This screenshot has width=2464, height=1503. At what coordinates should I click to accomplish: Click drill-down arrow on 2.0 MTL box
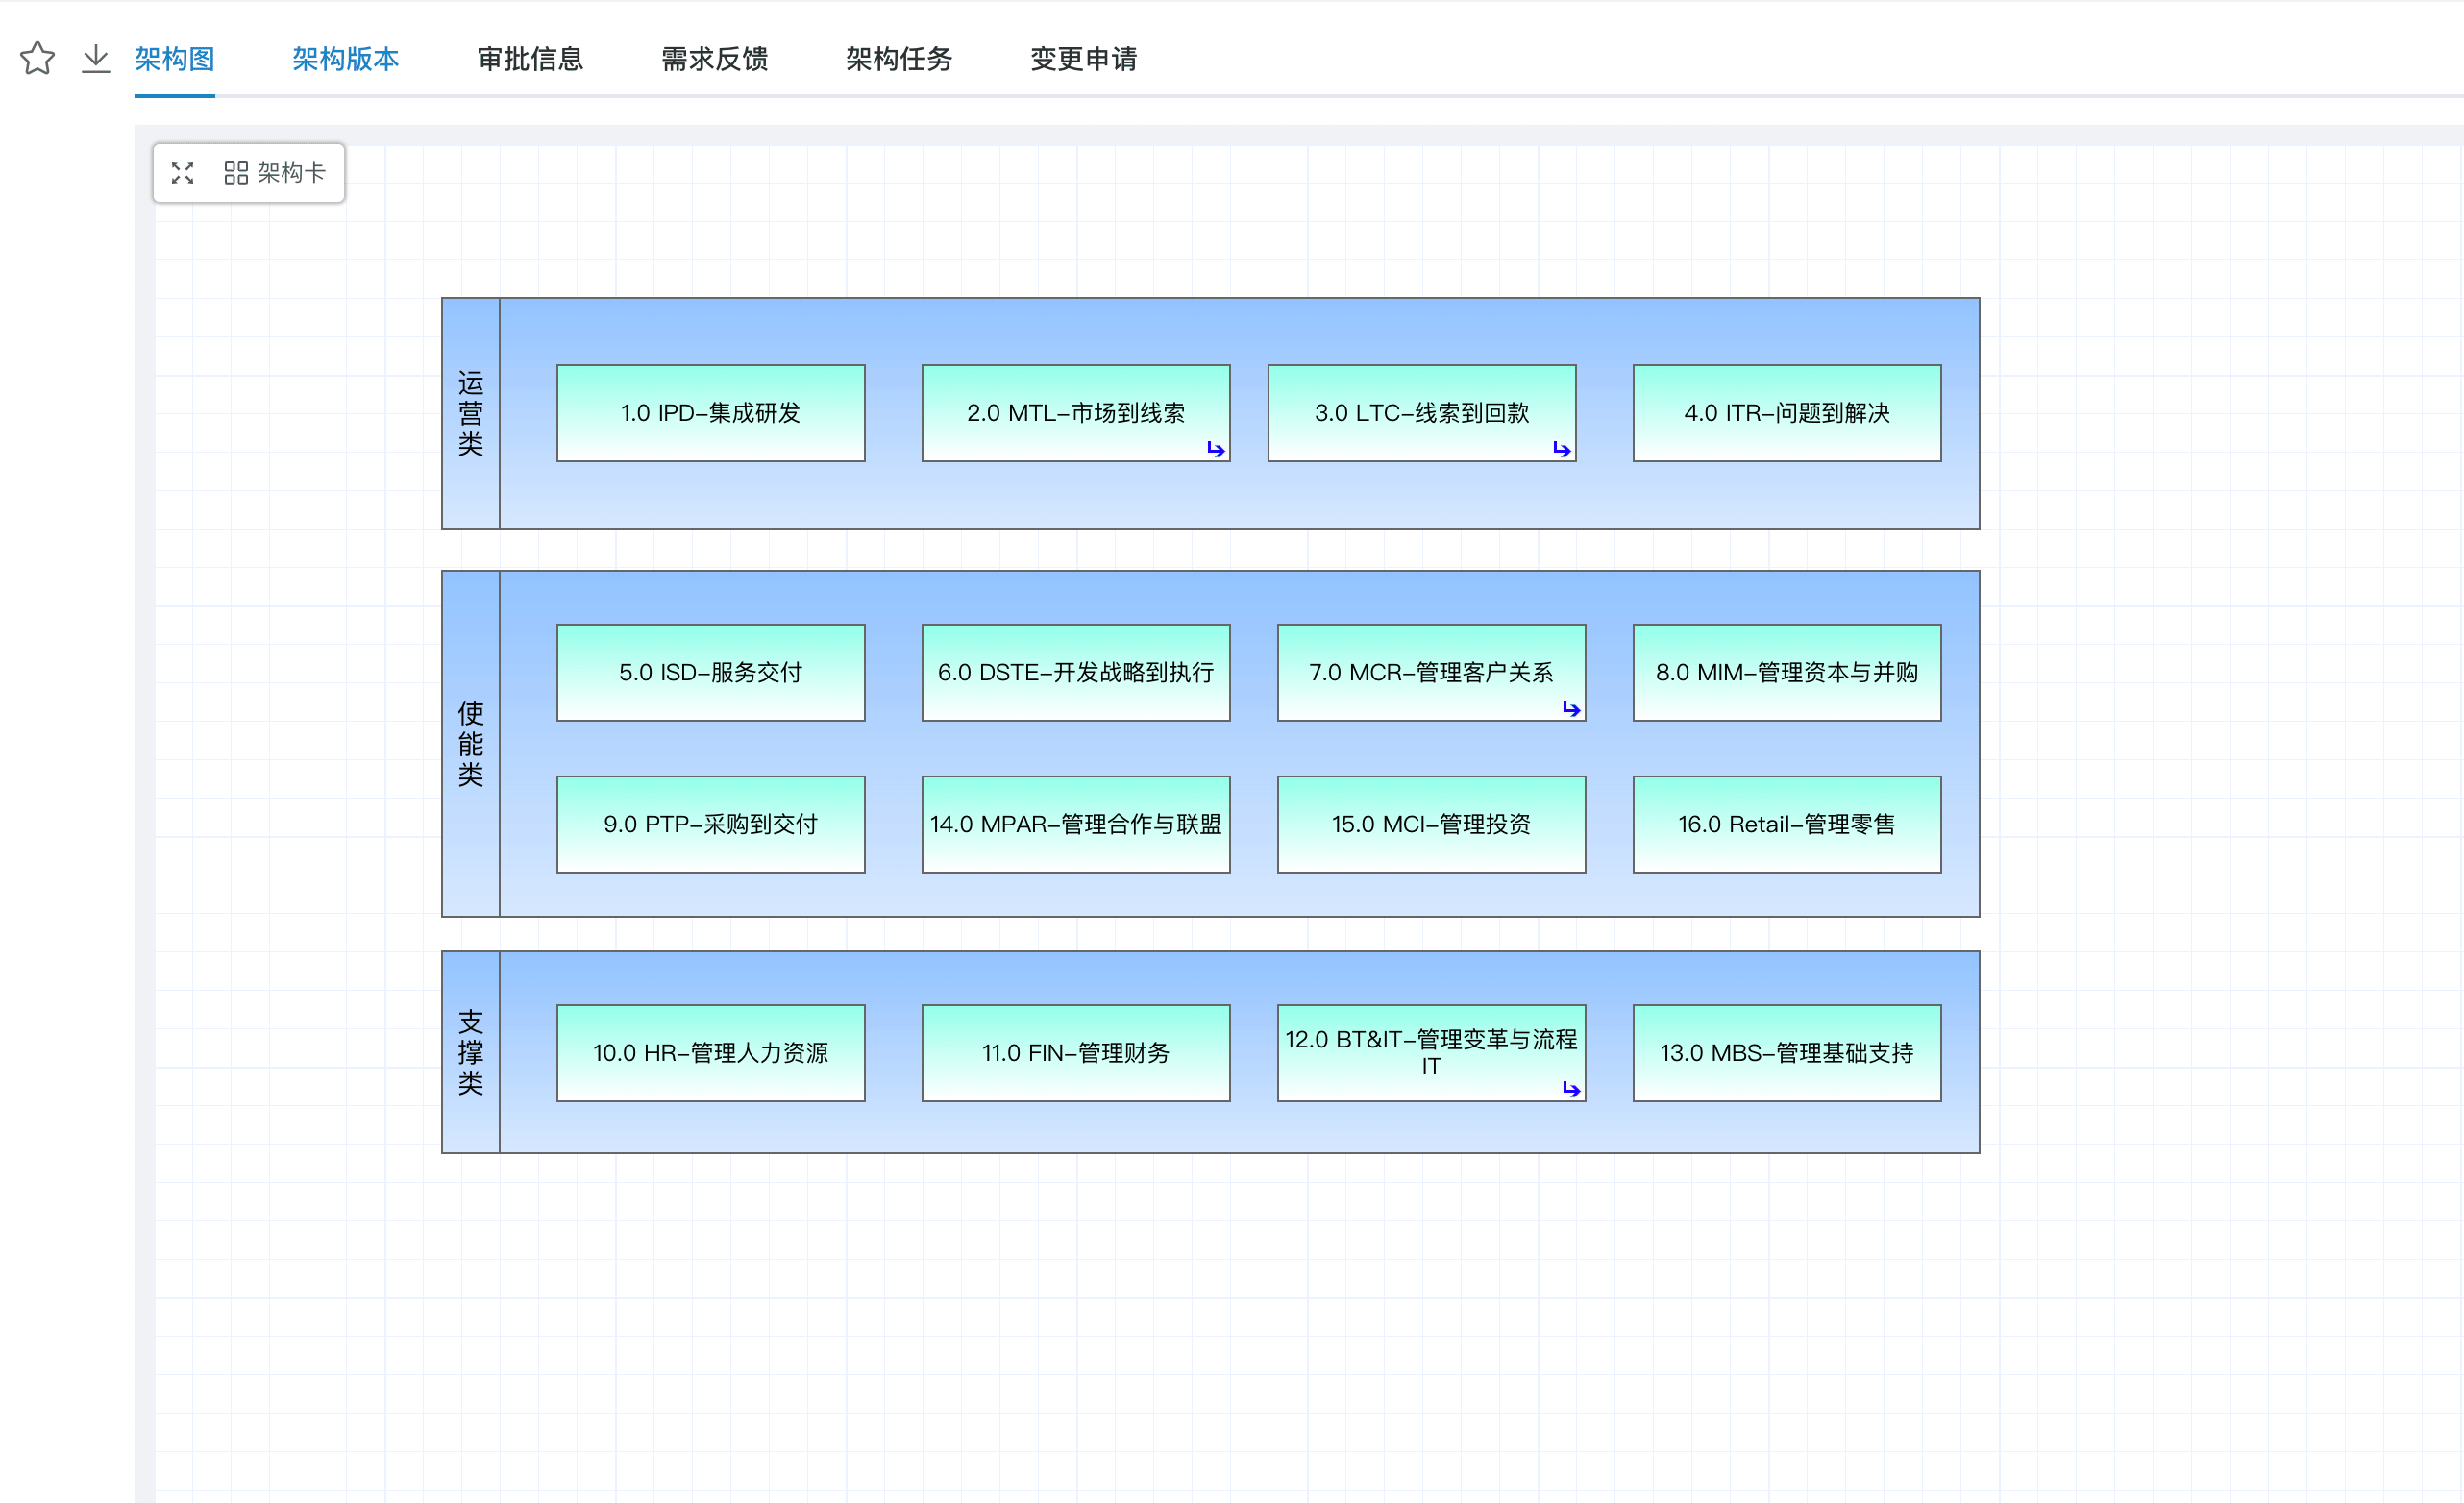1215,449
